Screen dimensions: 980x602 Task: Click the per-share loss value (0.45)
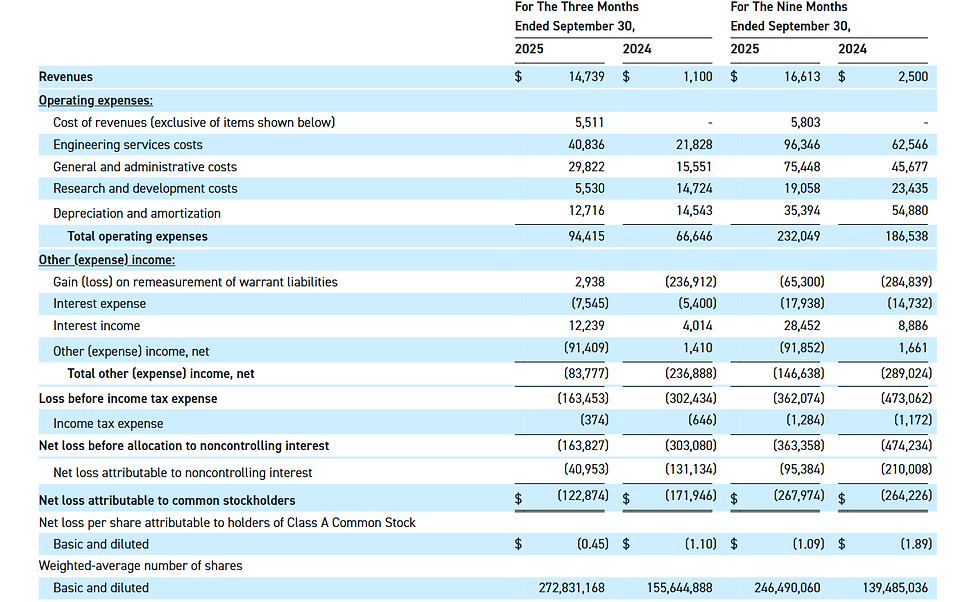click(x=592, y=544)
